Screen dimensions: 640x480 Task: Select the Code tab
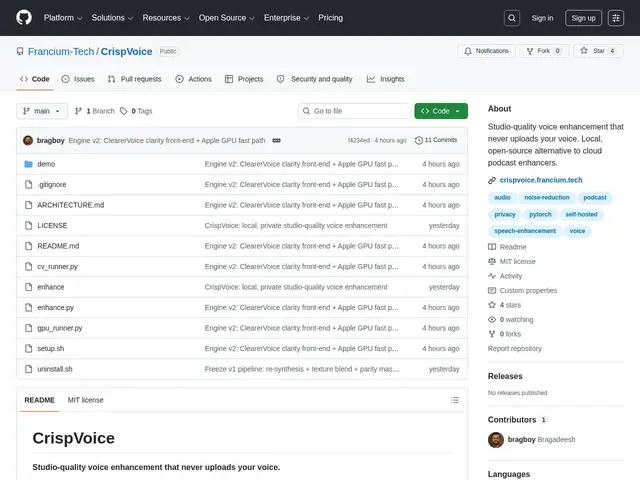[x=35, y=79]
